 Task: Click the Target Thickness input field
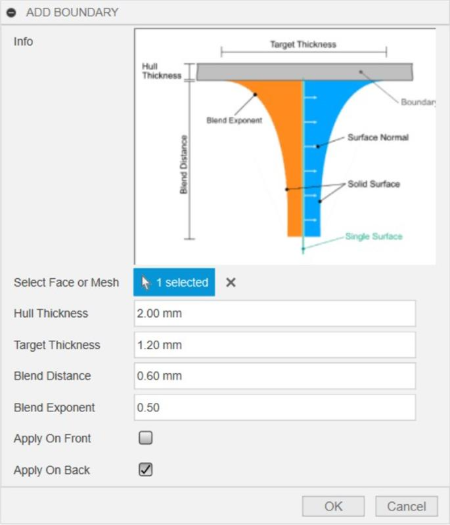click(275, 345)
